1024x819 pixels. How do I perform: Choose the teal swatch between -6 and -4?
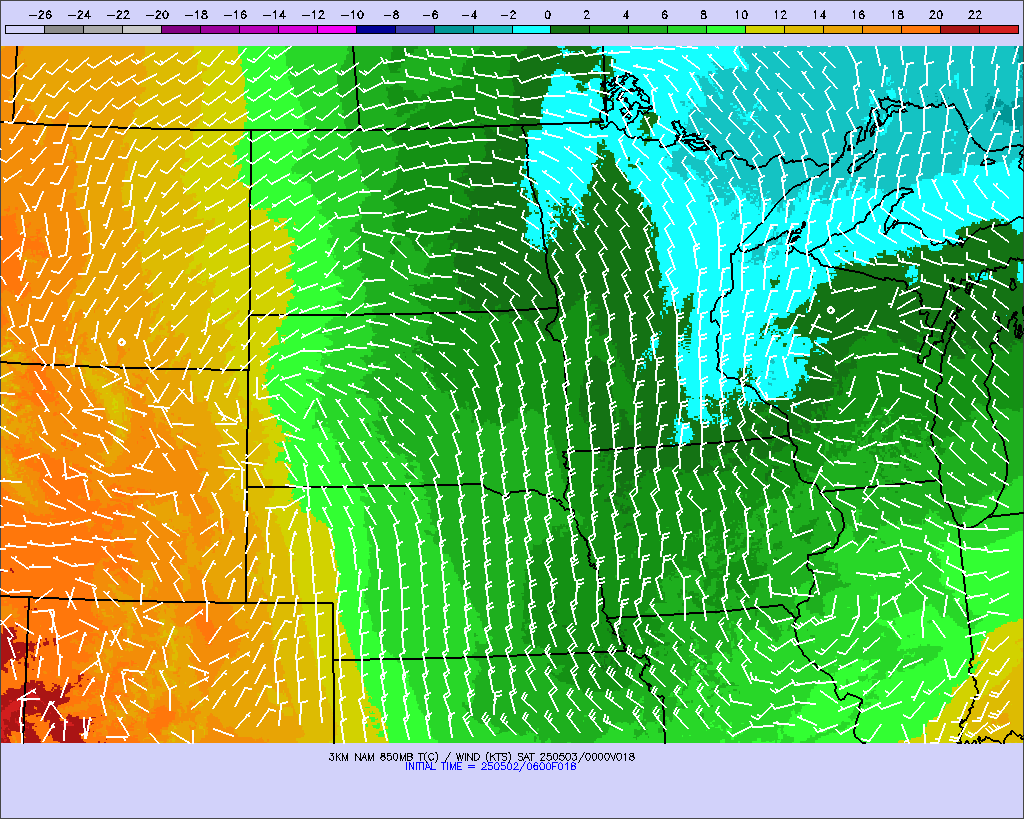[454, 29]
